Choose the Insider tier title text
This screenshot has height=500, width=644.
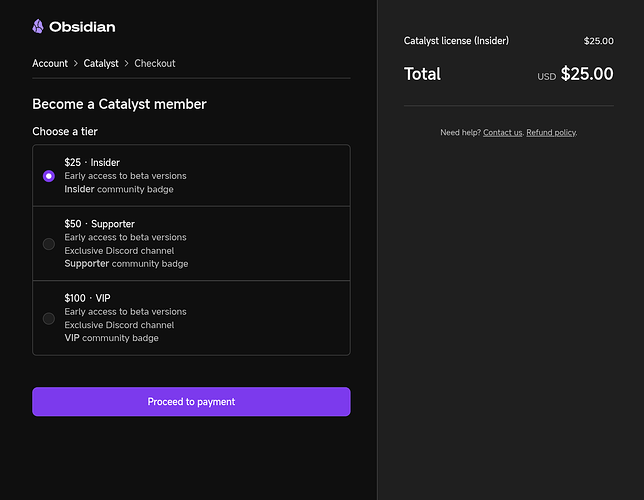92,162
